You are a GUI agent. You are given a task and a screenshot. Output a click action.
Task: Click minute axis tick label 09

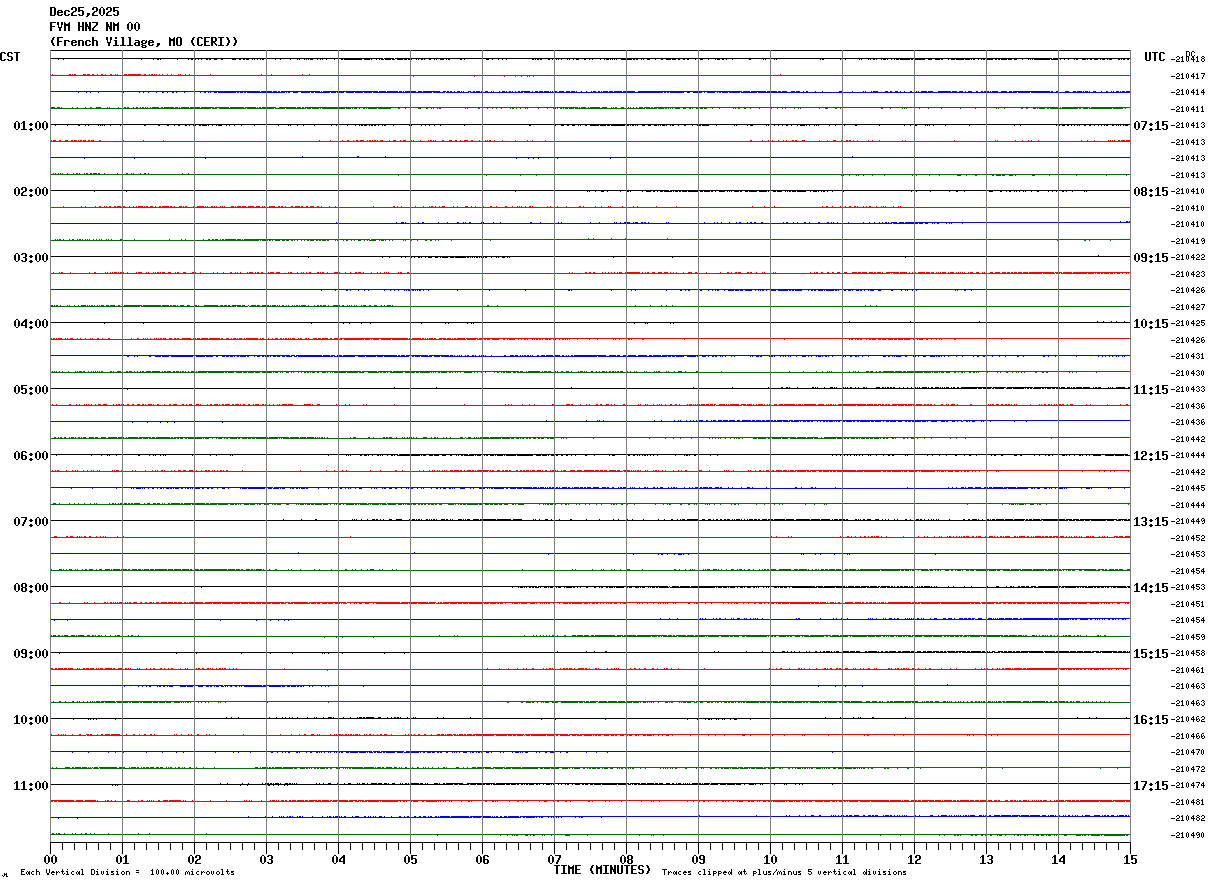point(698,859)
